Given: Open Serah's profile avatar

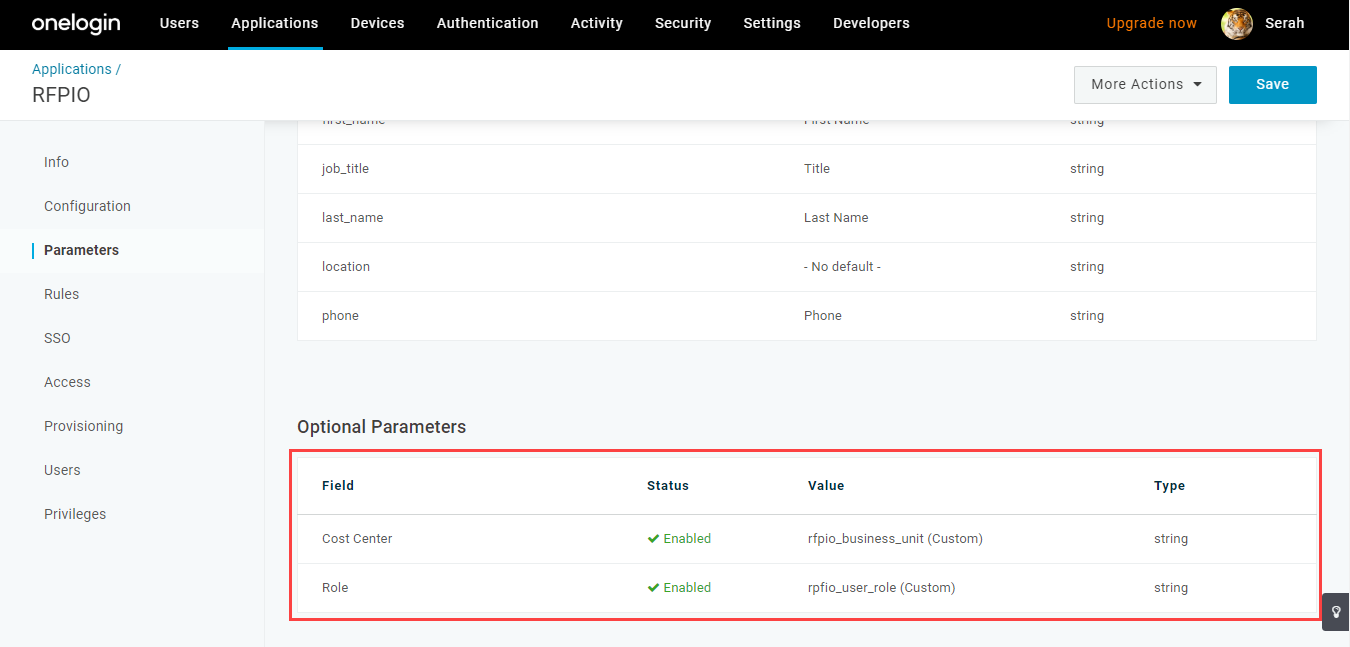Looking at the screenshot, I should (x=1237, y=24).
